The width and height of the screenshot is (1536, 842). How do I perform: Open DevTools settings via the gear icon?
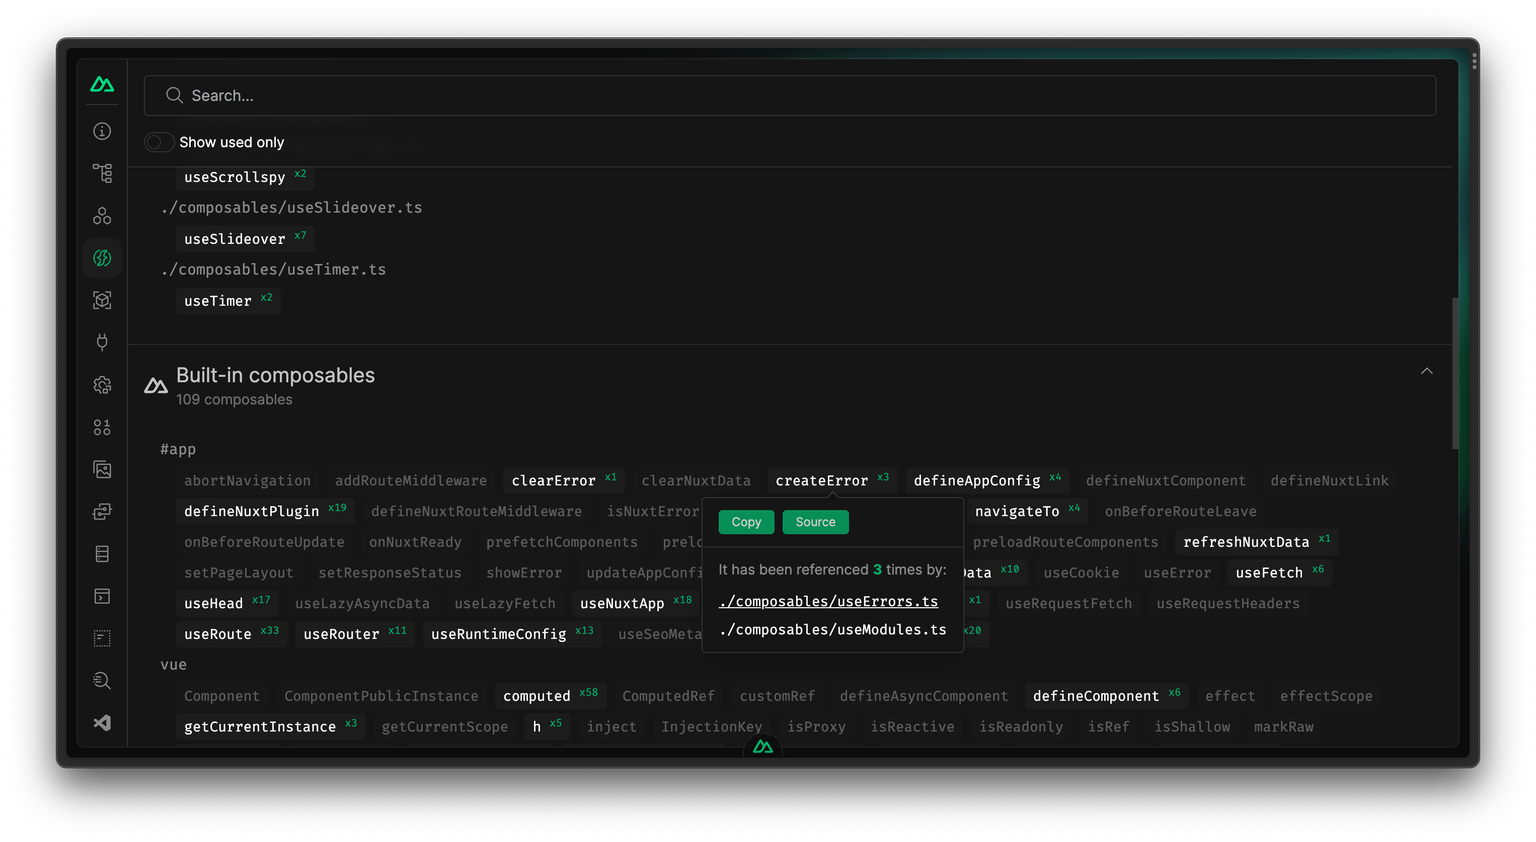101,384
